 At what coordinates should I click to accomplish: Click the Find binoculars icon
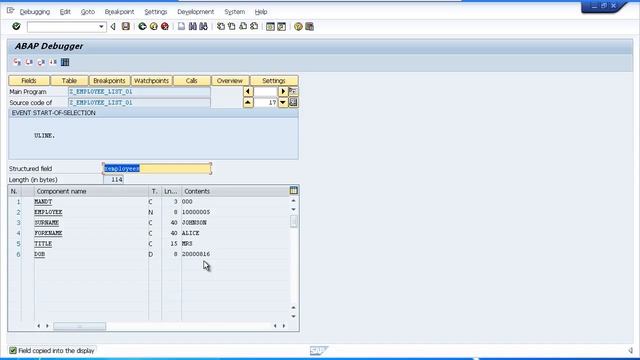[x=192, y=27]
